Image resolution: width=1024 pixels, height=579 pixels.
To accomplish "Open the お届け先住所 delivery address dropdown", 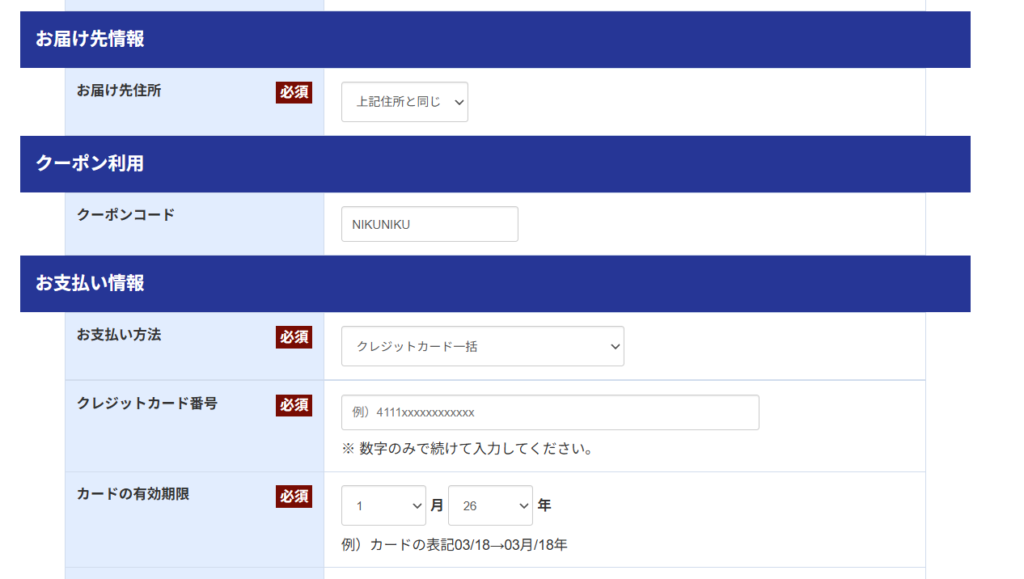I will point(404,102).
